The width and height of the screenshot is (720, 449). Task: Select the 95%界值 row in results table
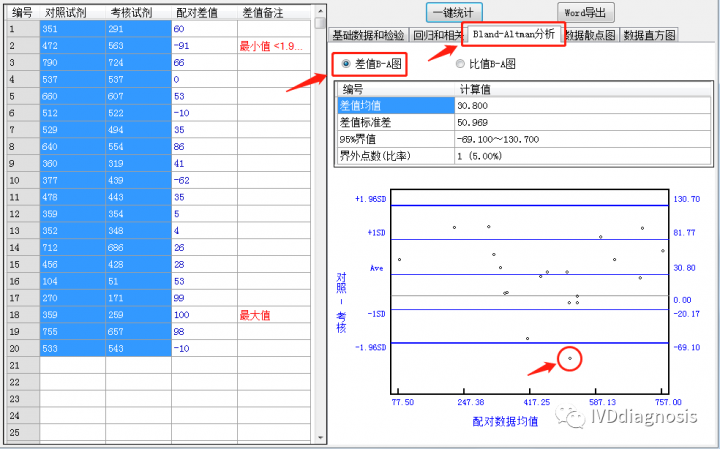[394, 139]
